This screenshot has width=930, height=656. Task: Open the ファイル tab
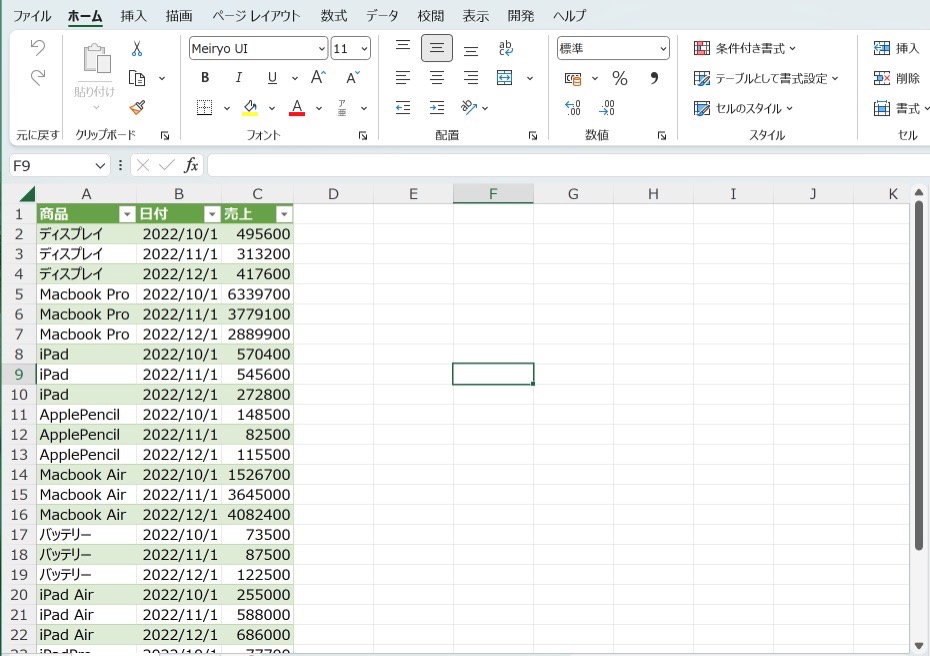32,15
